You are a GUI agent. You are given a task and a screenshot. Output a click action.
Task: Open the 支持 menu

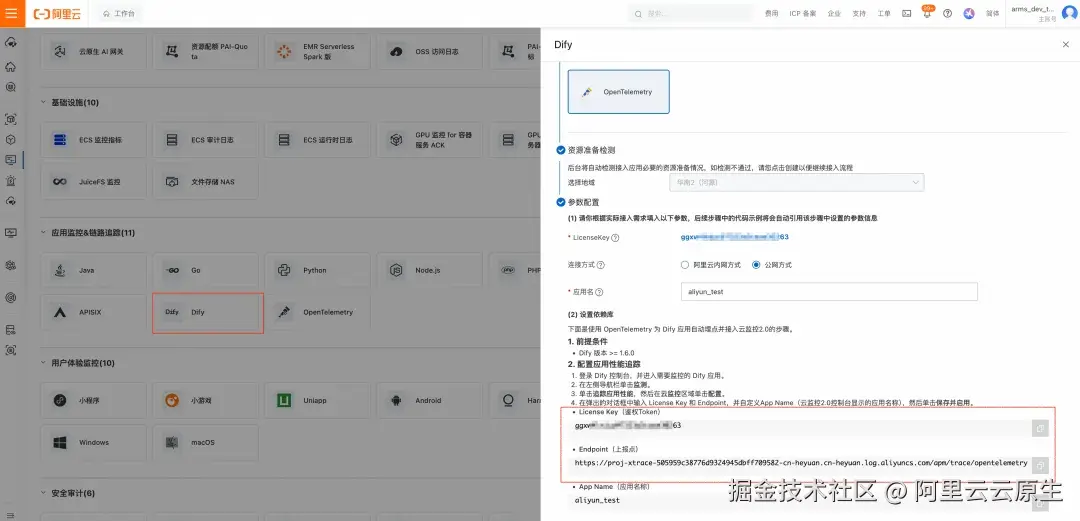click(x=859, y=13)
